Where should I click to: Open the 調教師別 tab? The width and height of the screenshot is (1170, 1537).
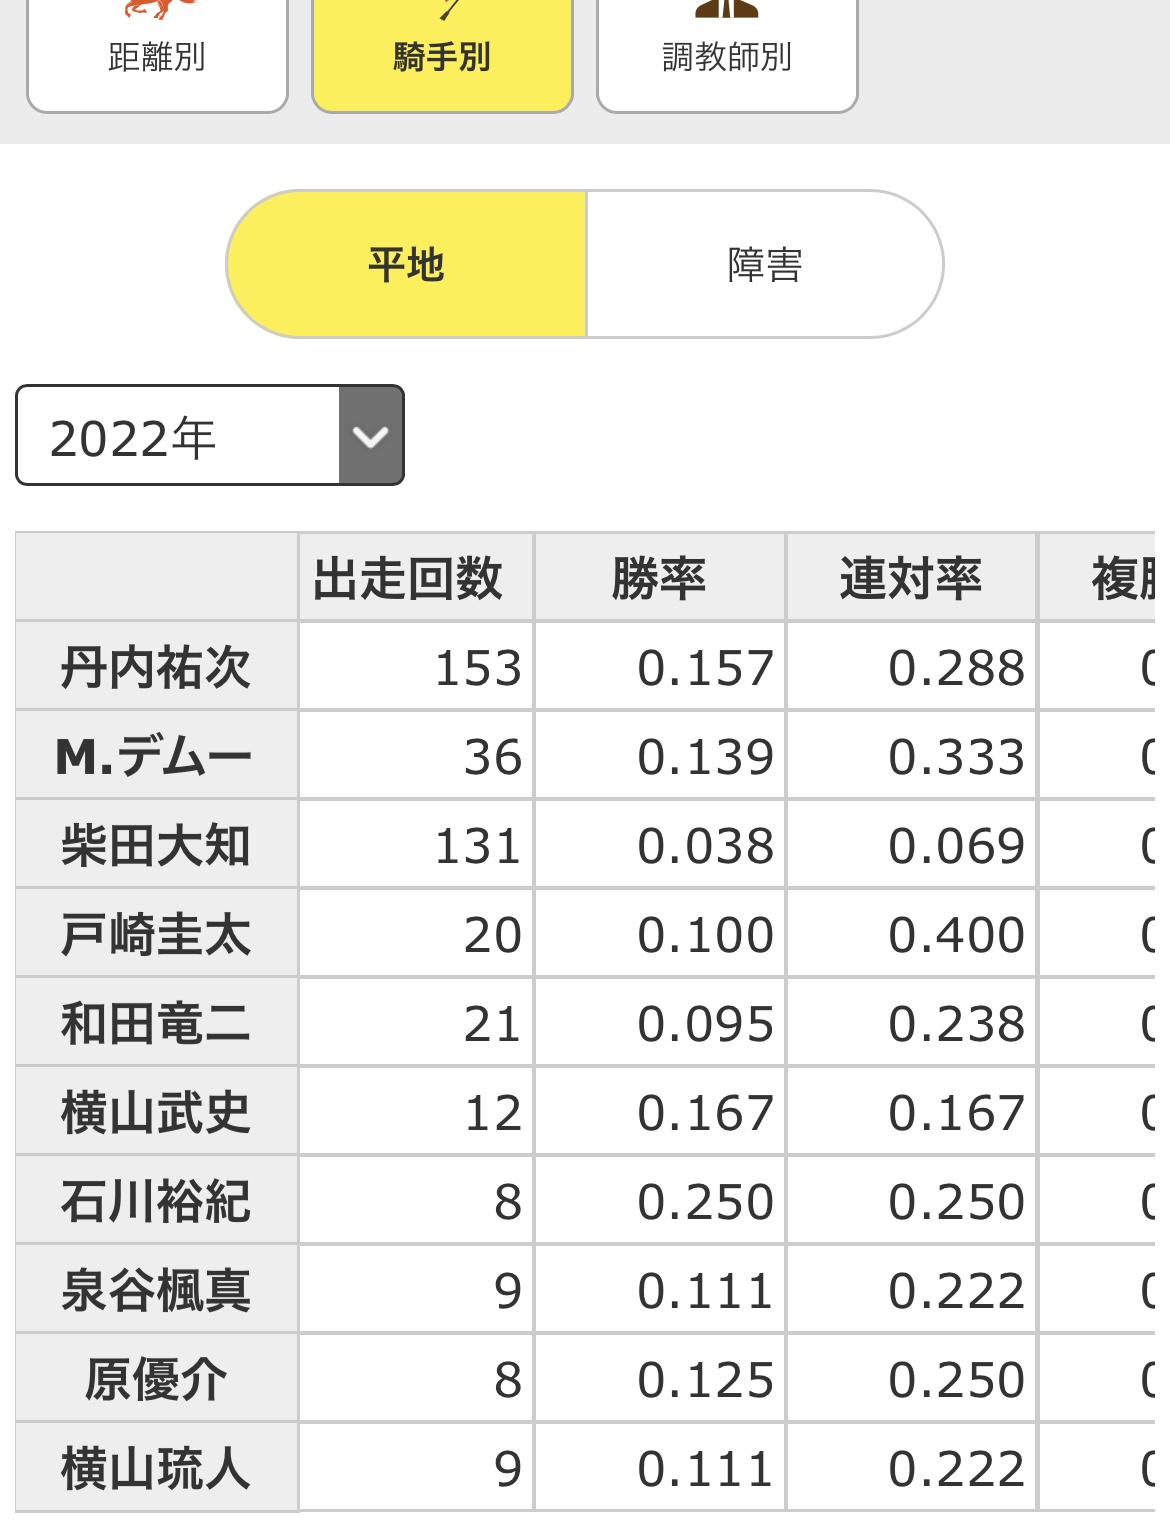727,56
